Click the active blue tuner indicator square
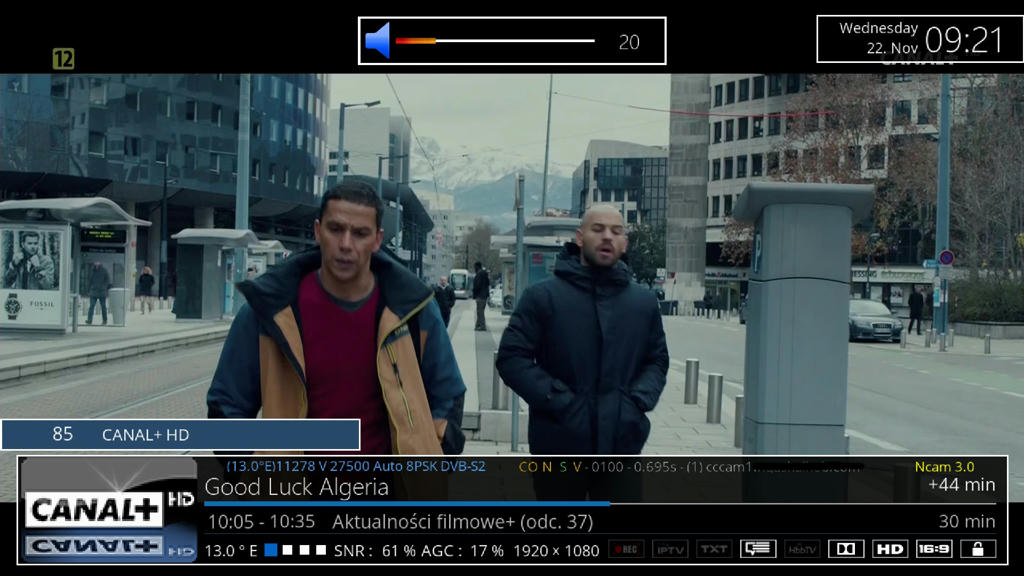The height and width of the screenshot is (576, 1024). click(x=270, y=550)
